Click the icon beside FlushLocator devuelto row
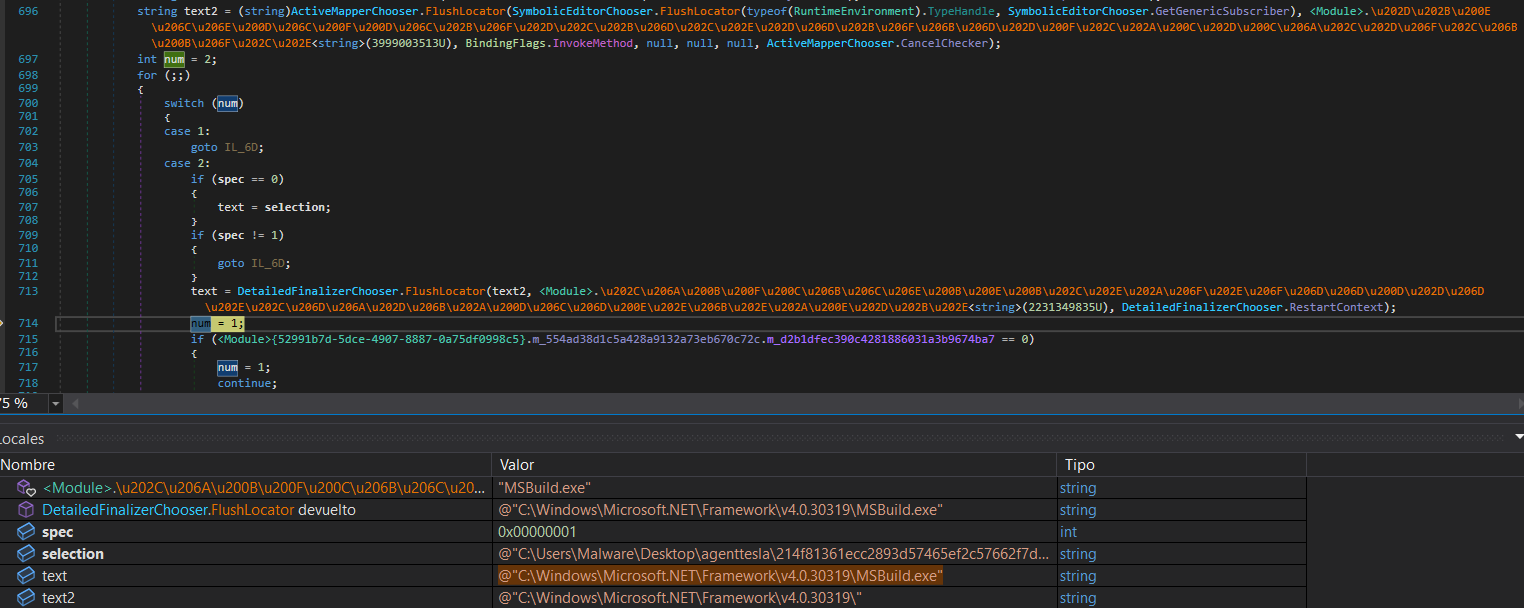The height and width of the screenshot is (608, 1524). [x=26, y=510]
